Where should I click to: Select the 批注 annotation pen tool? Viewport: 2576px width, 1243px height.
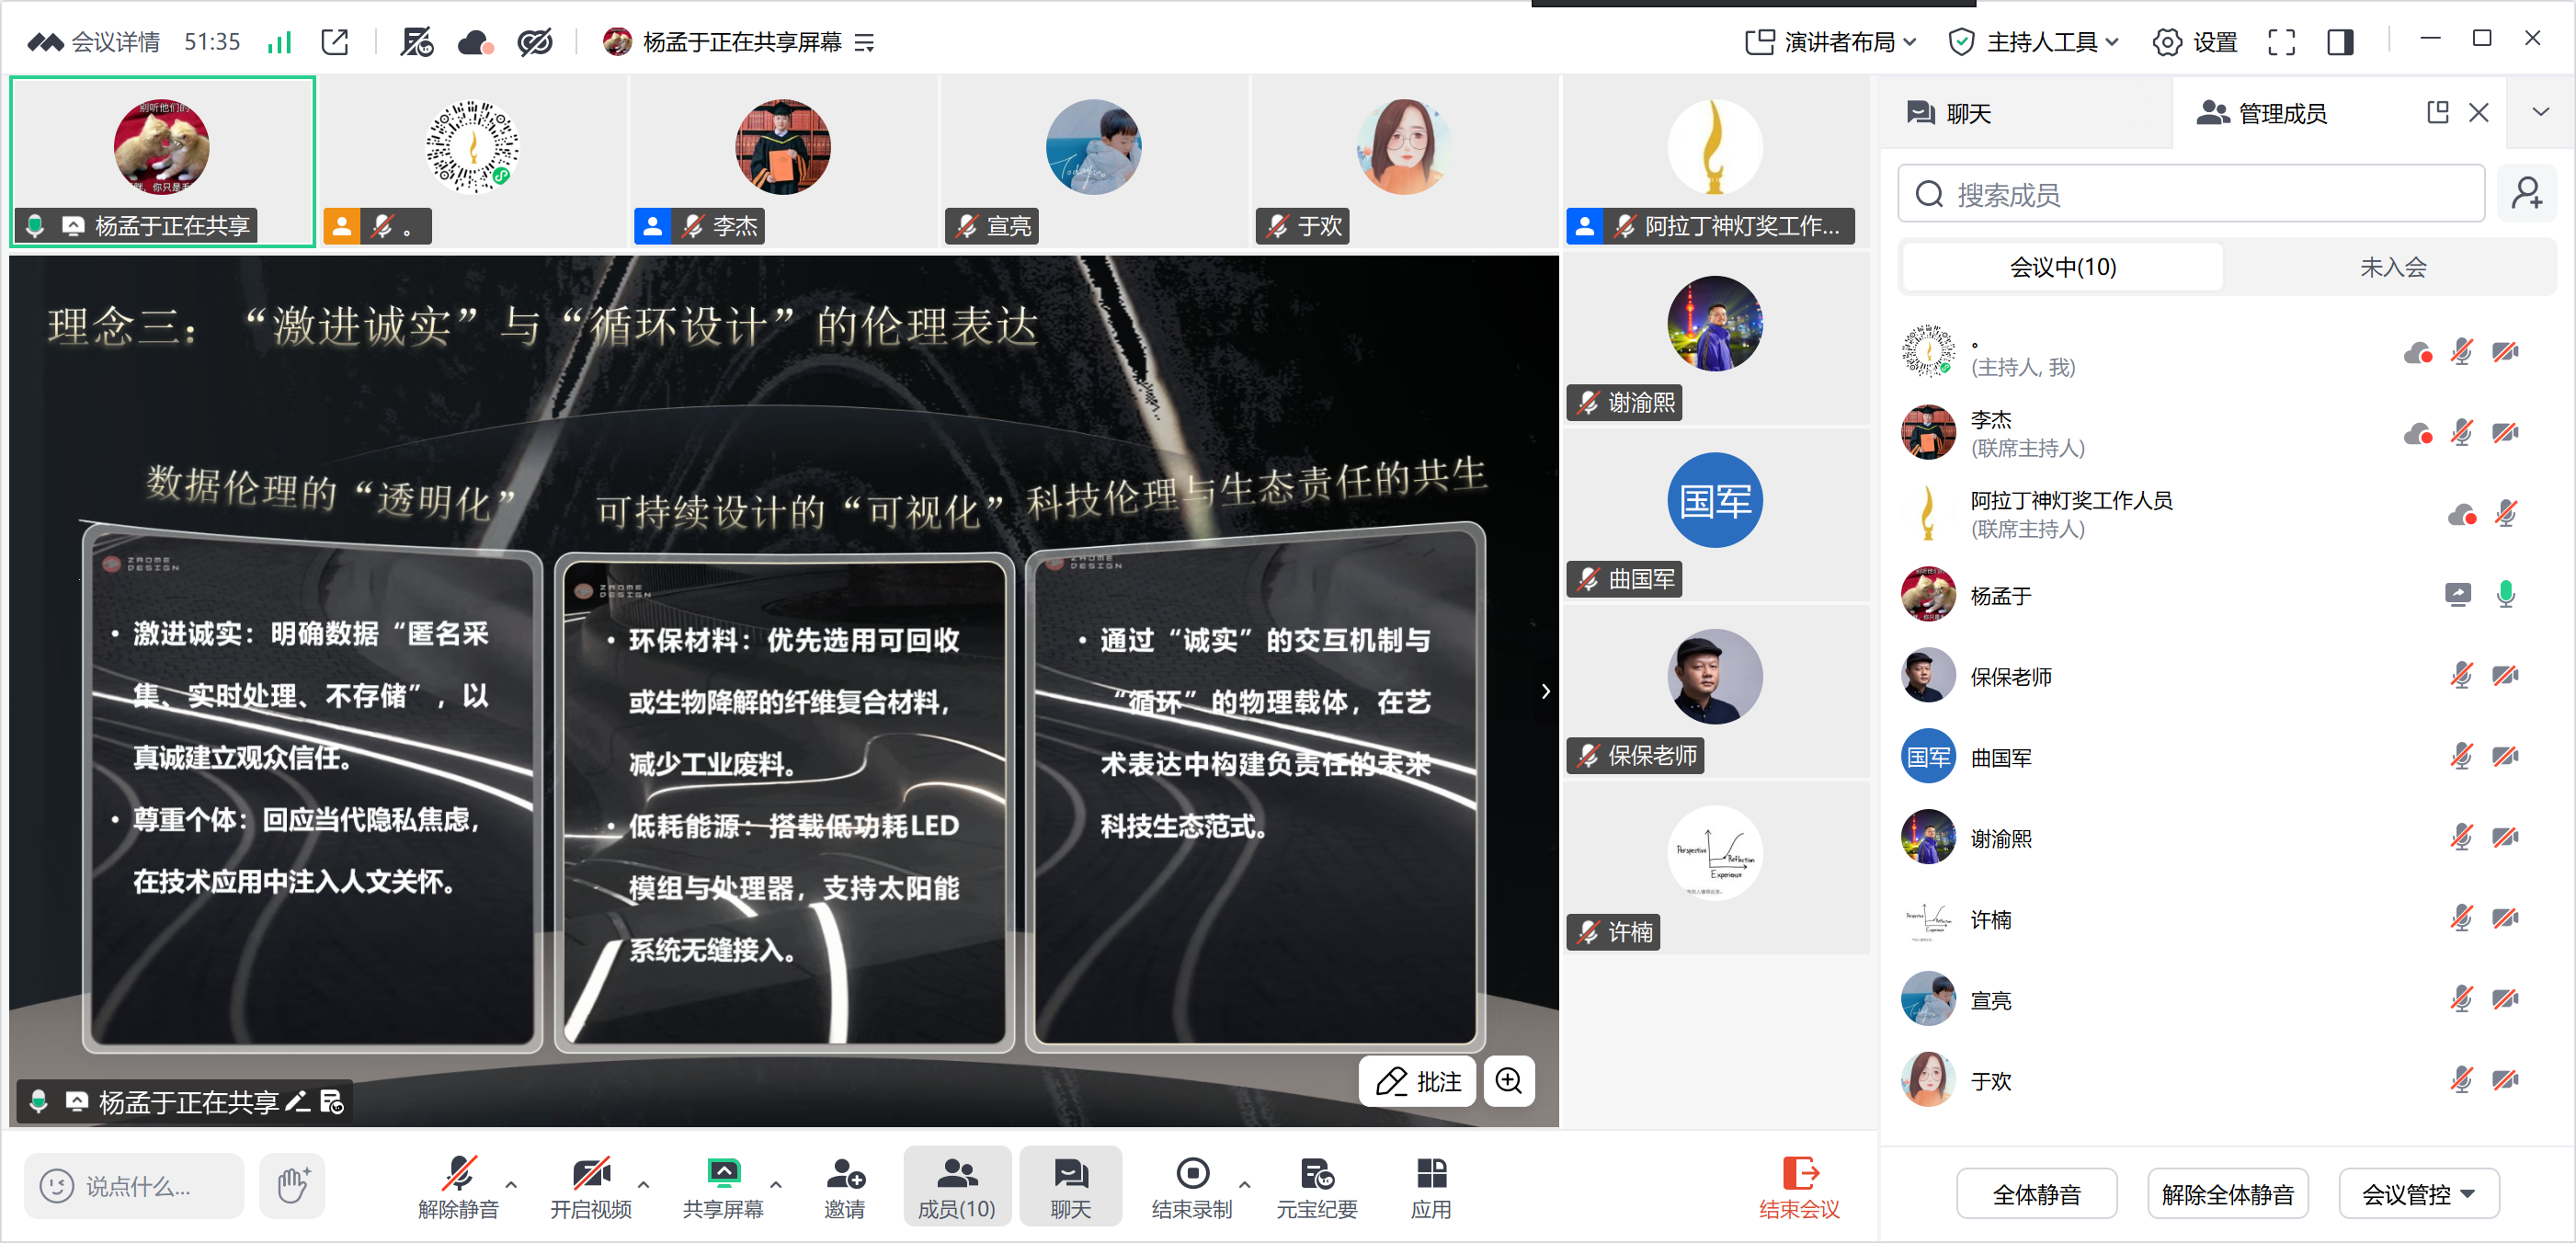1417,1081
